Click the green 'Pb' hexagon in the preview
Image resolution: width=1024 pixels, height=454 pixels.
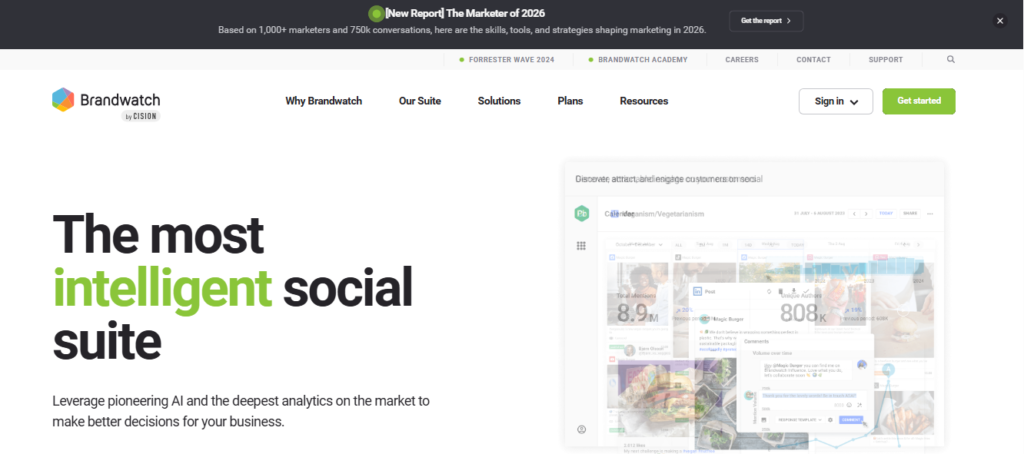click(581, 214)
